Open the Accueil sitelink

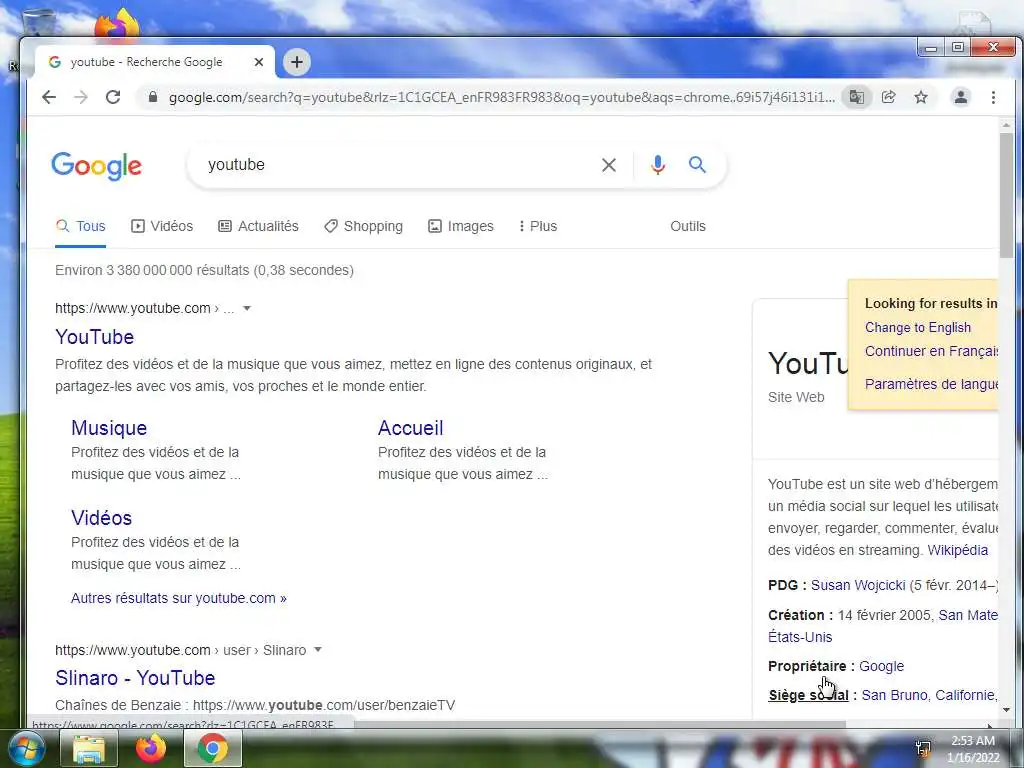tap(411, 428)
